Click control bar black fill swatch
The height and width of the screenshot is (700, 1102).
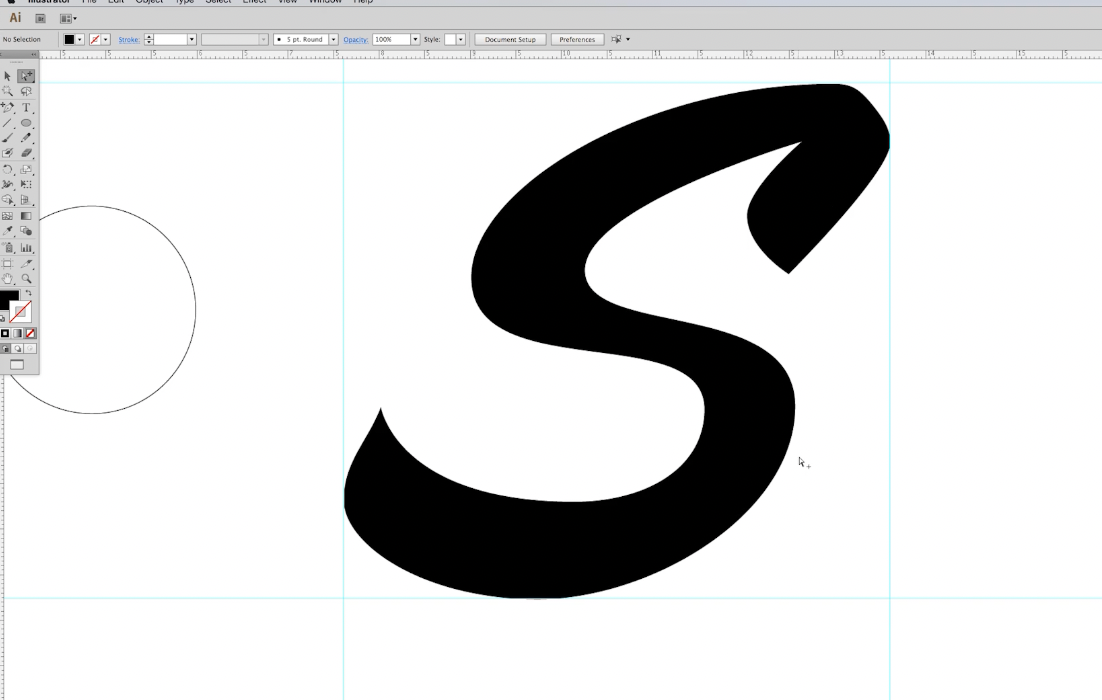(69, 40)
